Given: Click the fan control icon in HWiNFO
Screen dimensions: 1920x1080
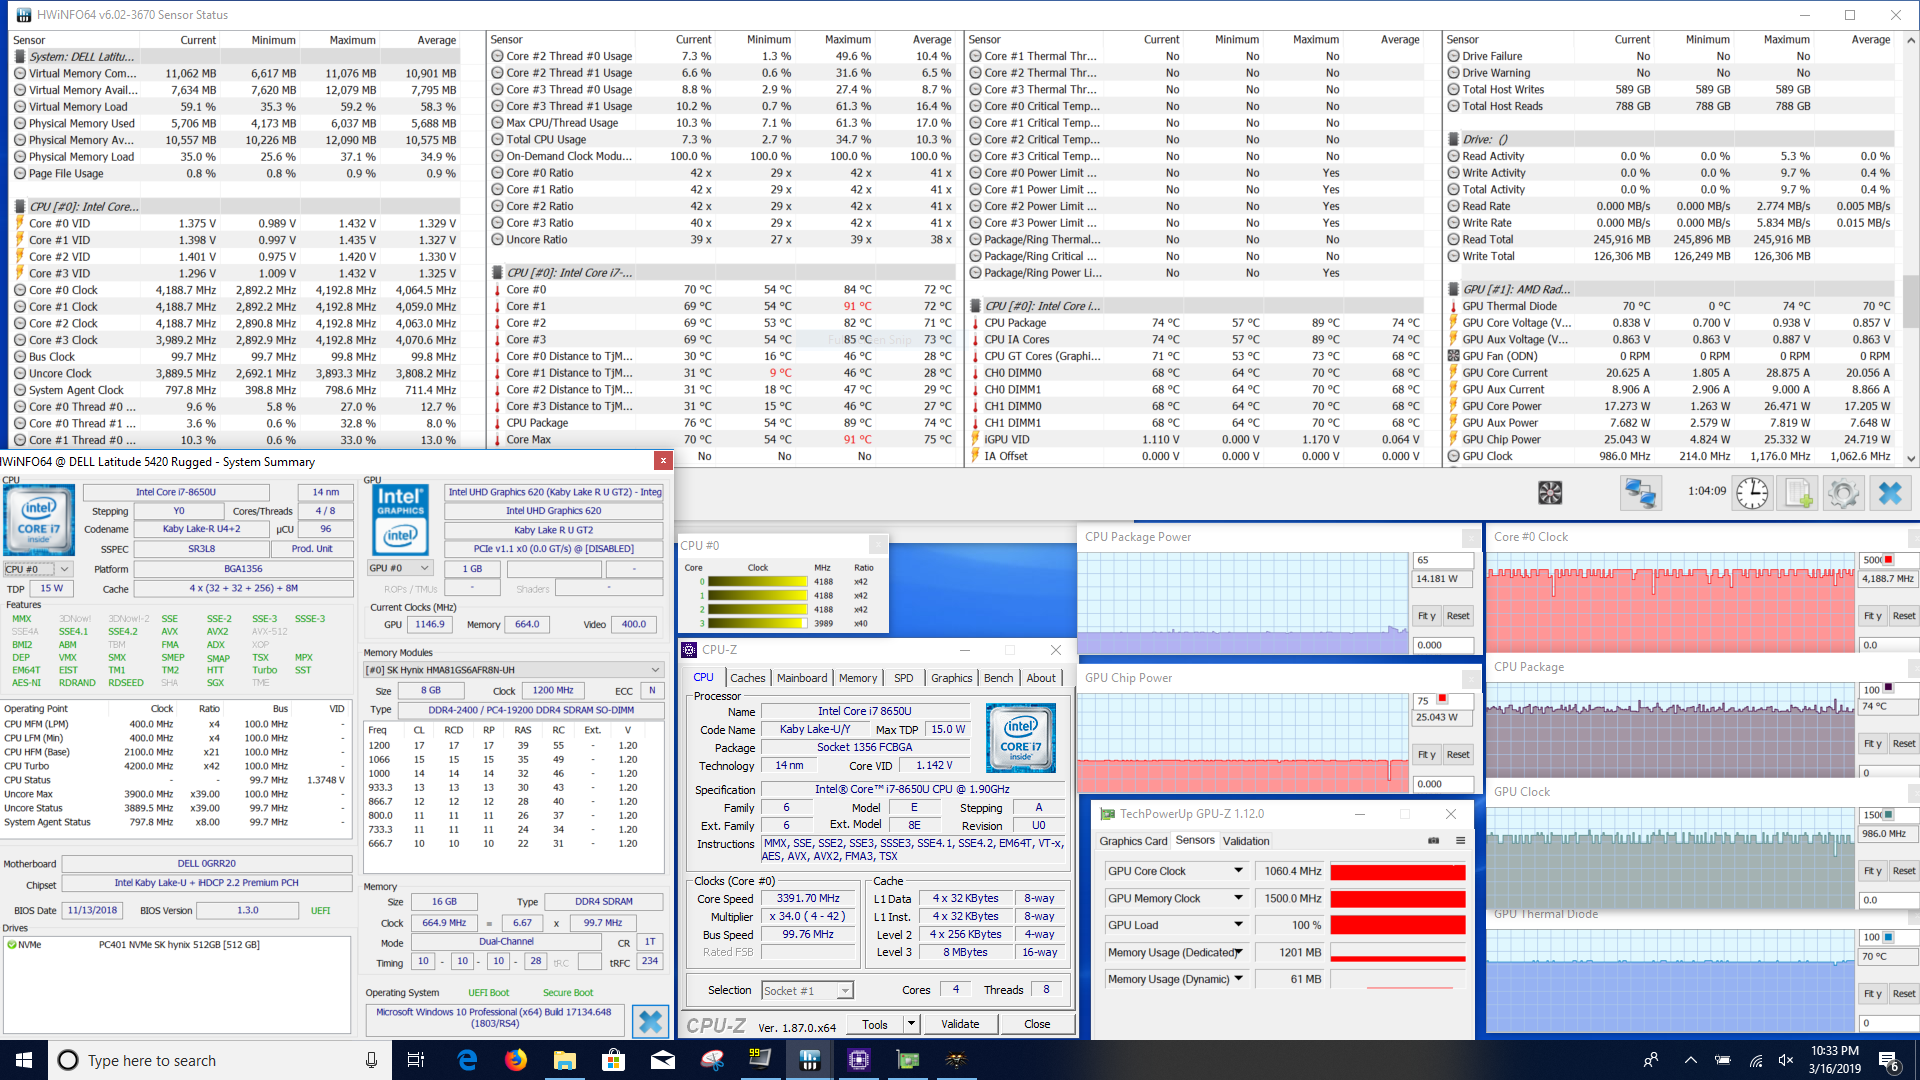Looking at the screenshot, I should click(1550, 492).
